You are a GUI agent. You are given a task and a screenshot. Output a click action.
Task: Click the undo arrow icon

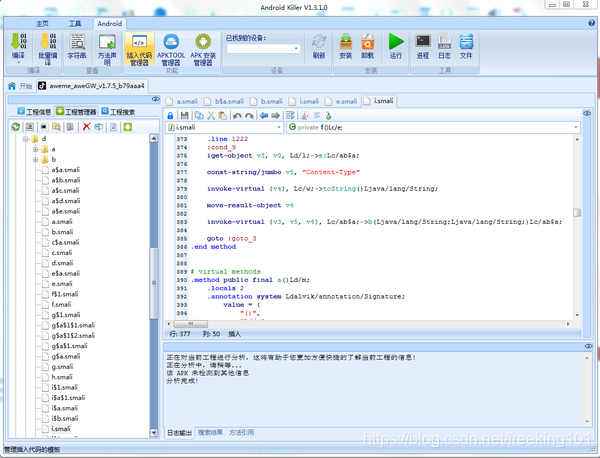tap(237, 115)
